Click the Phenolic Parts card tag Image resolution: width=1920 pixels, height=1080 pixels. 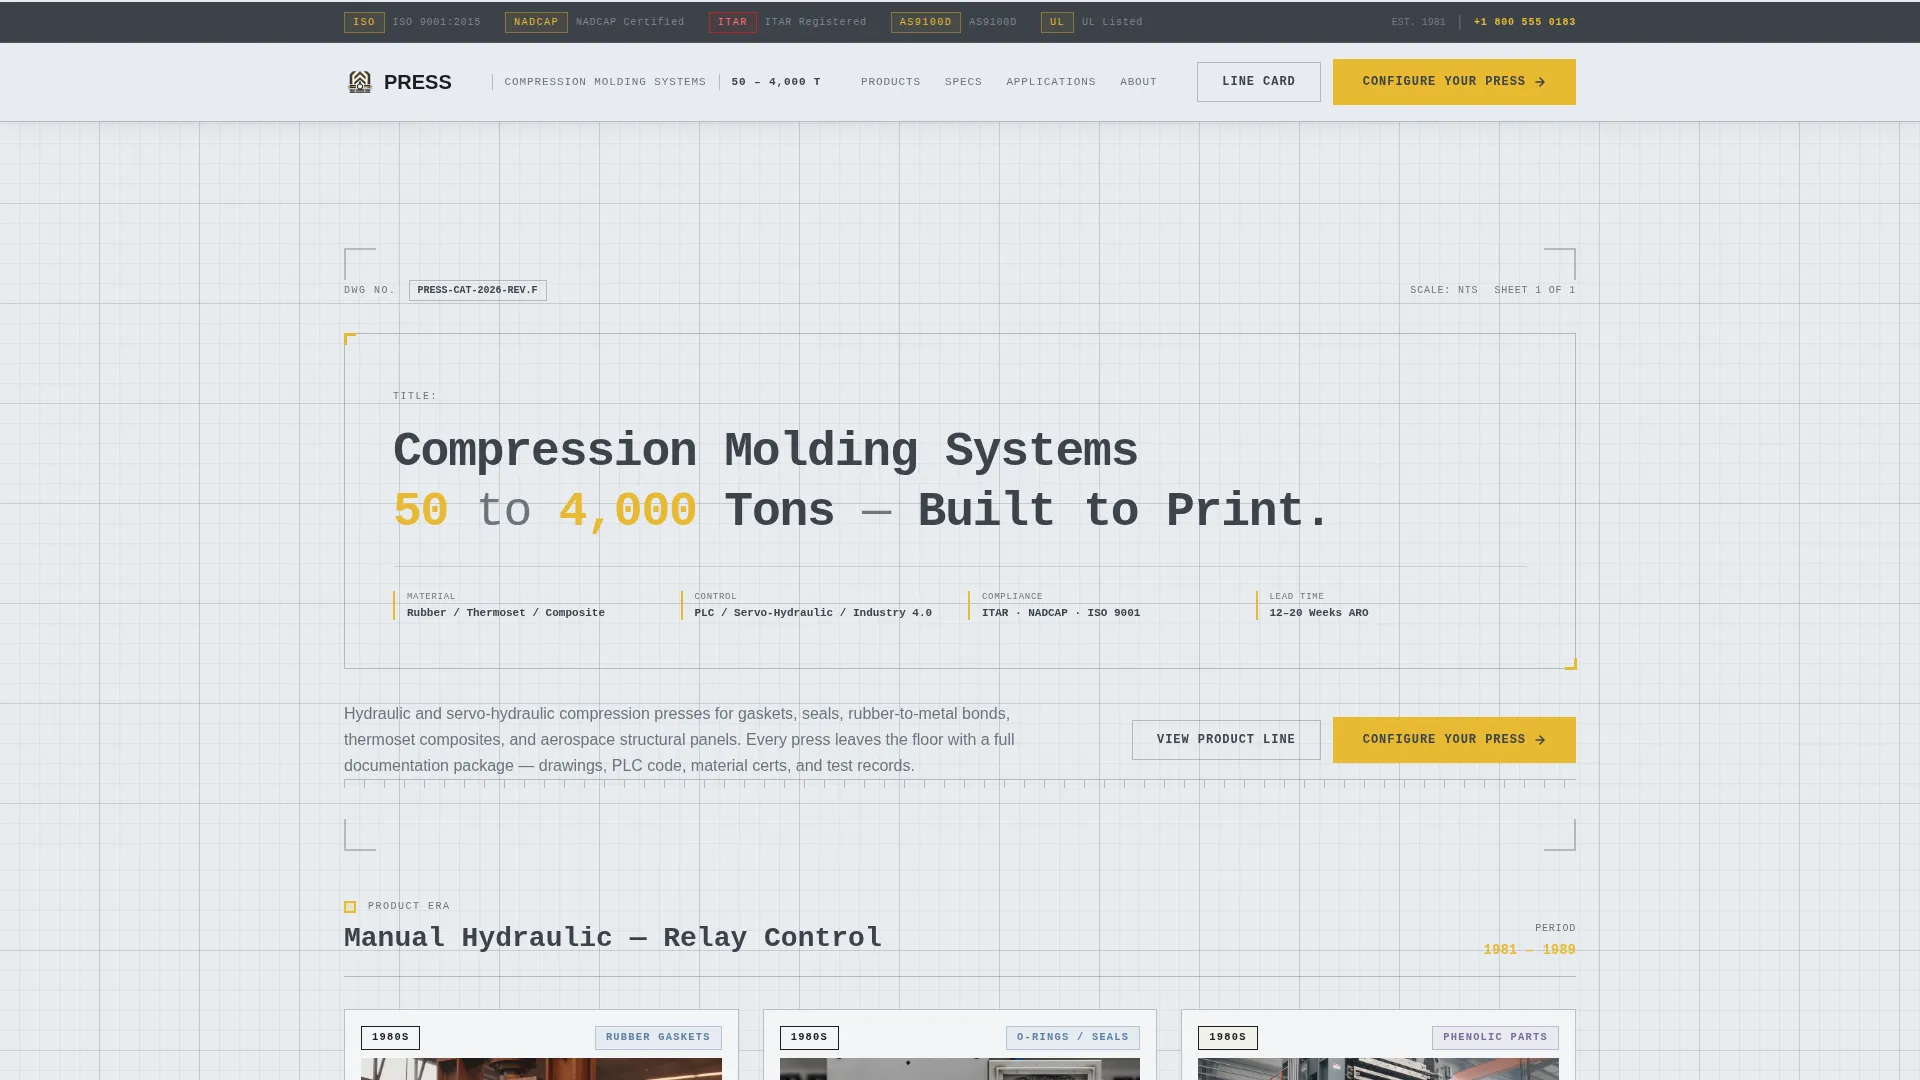[x=1494, y=1038]
